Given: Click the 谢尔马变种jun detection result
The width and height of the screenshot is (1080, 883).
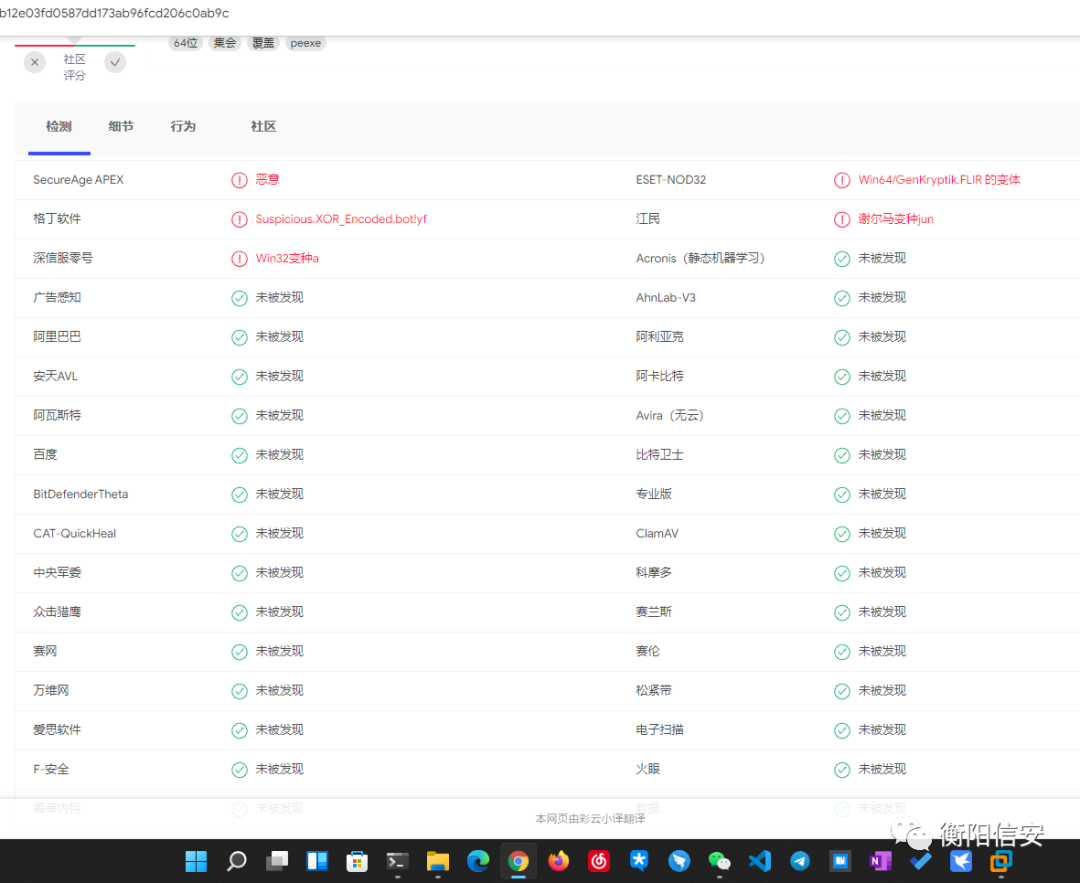Looking at the screenshot, I should pos(895,219).
